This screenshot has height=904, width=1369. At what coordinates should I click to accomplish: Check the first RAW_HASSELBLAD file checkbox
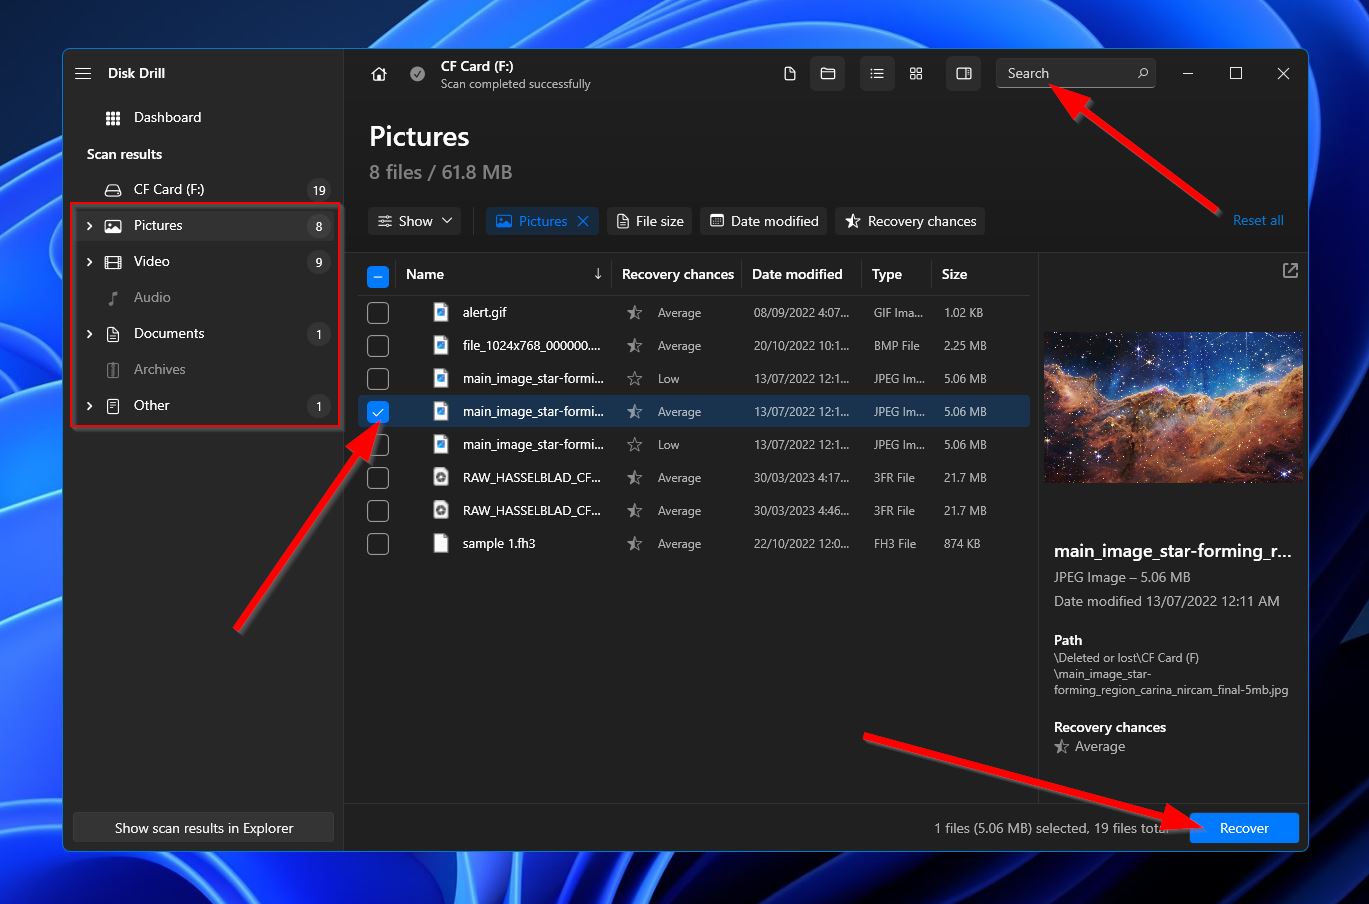(378, 478)
